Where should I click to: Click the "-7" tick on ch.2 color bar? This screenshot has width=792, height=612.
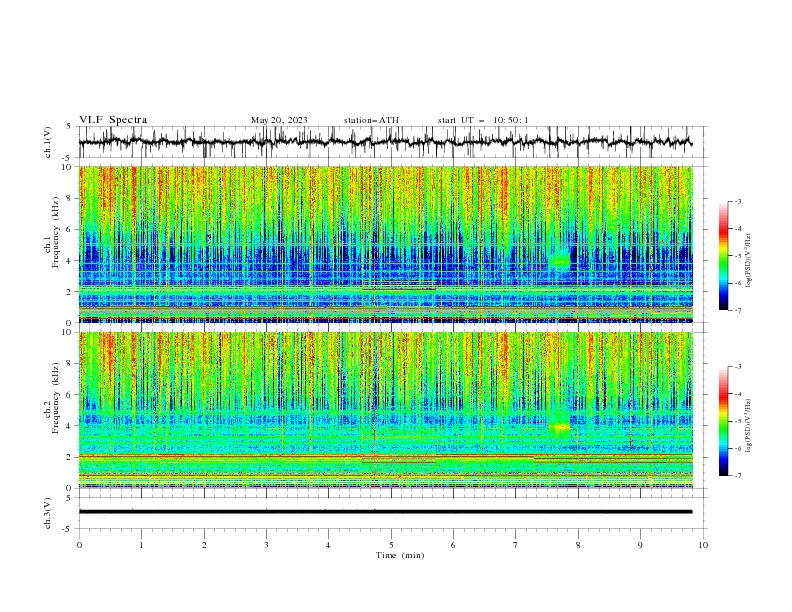tap(737, 476)
